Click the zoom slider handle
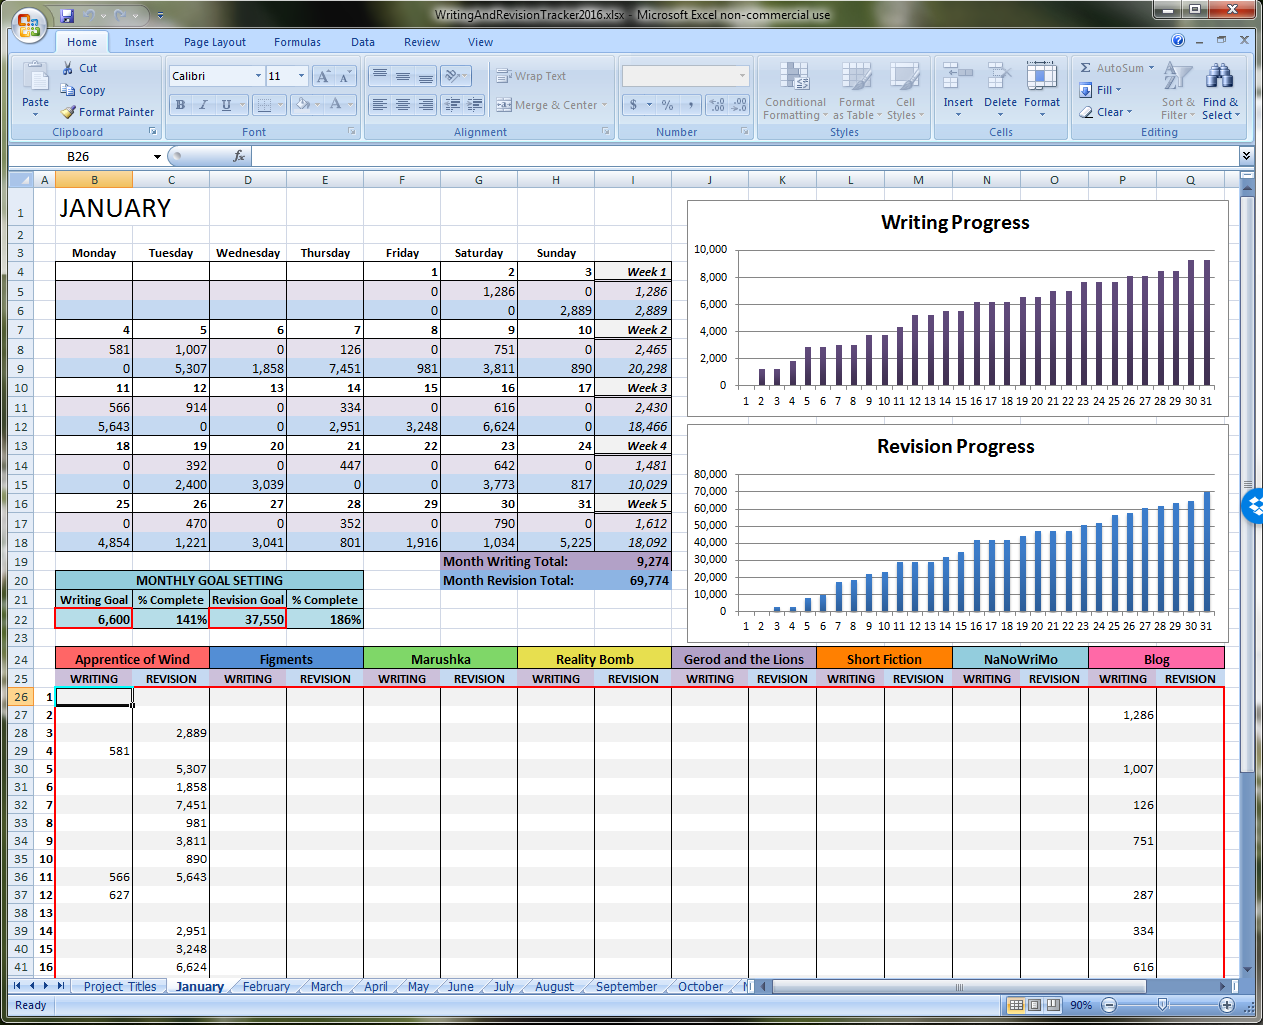1263x1025 pixels. click(1161, 1004)
